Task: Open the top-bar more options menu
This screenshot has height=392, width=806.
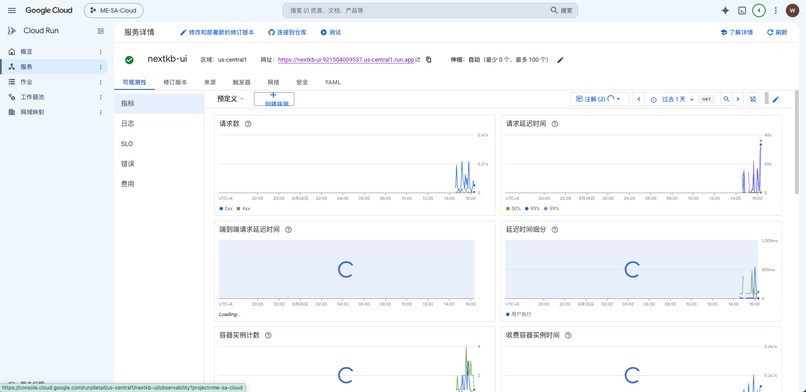Action: pyautogui.click(x=776, y=10)
